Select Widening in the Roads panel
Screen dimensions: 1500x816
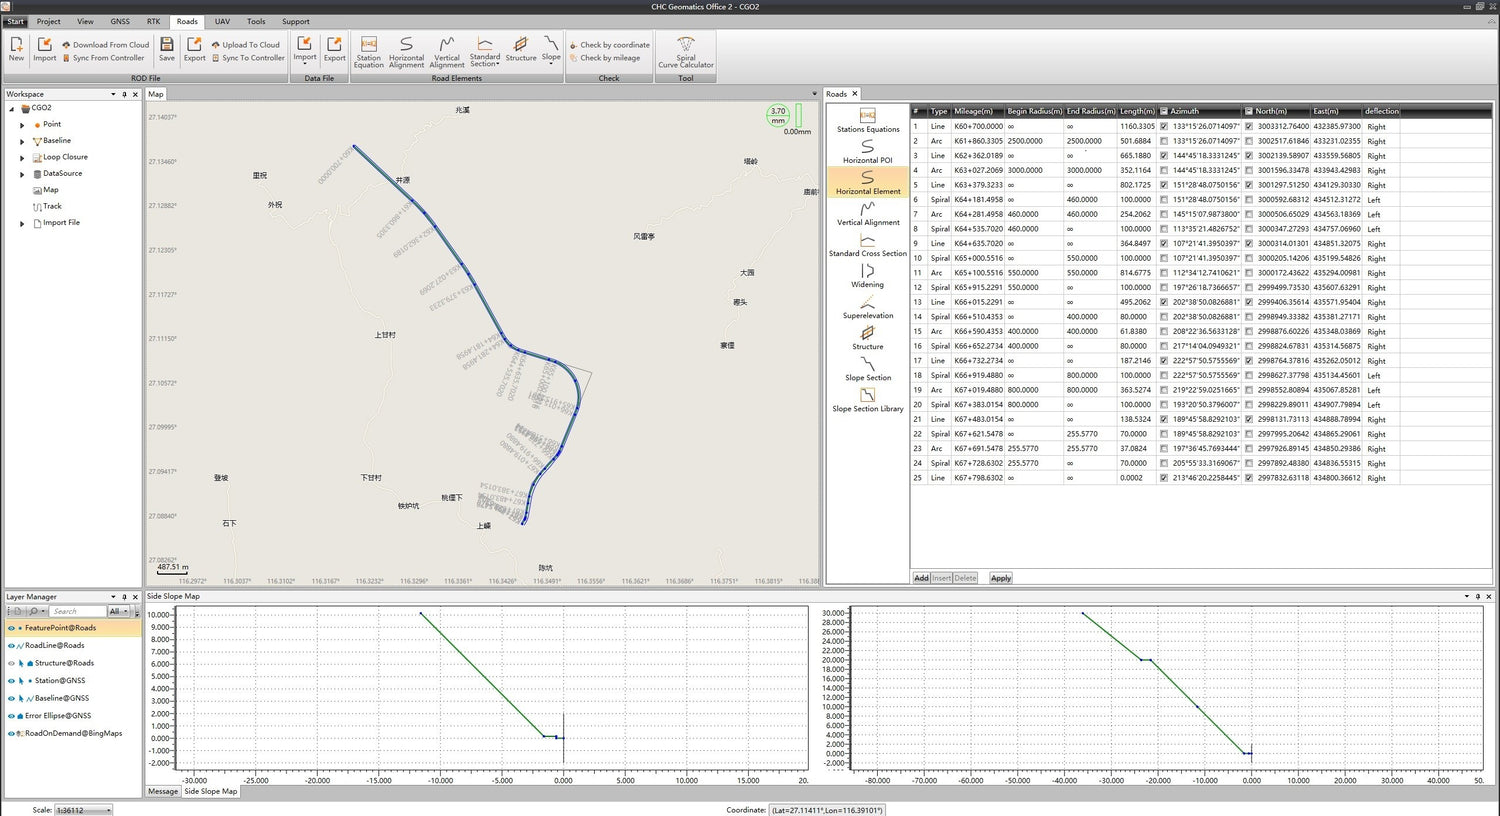coord(867,279)
